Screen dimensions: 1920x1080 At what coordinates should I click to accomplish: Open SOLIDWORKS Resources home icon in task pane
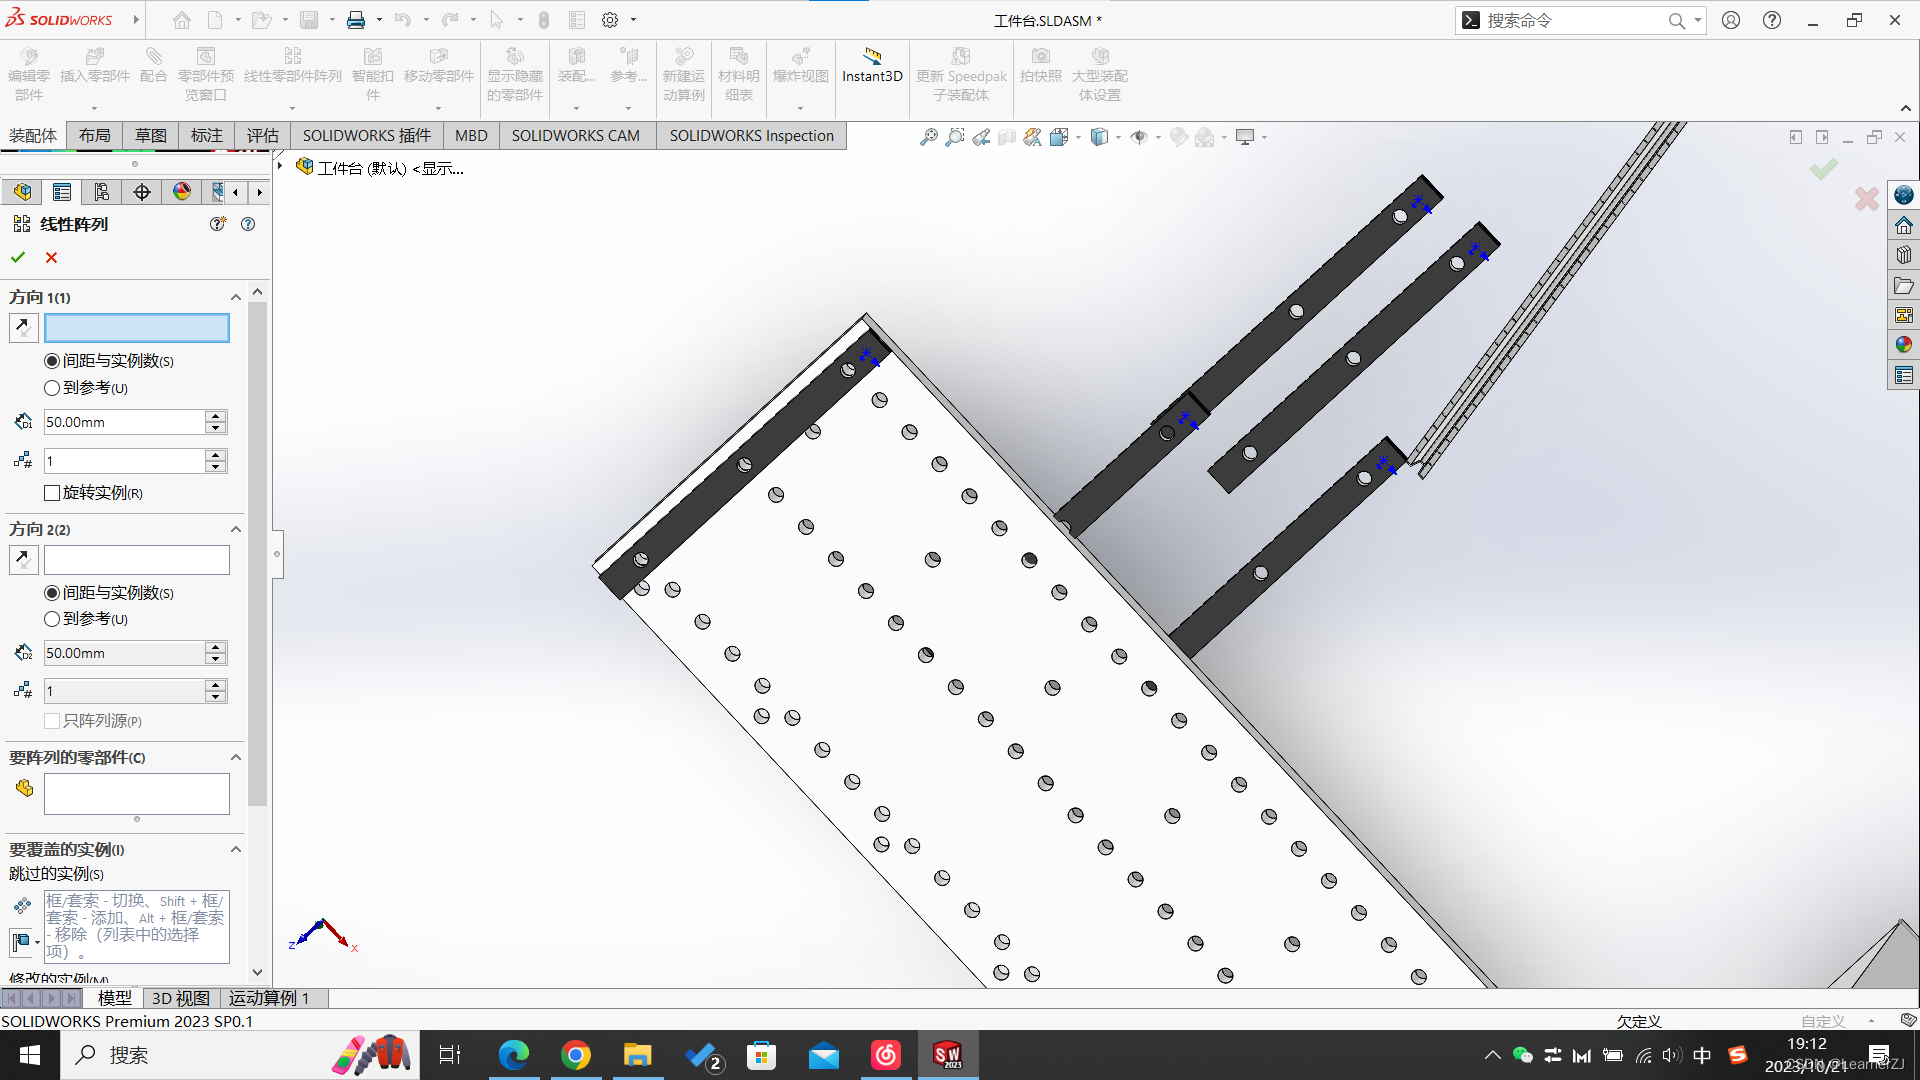tap(1903, 225)
